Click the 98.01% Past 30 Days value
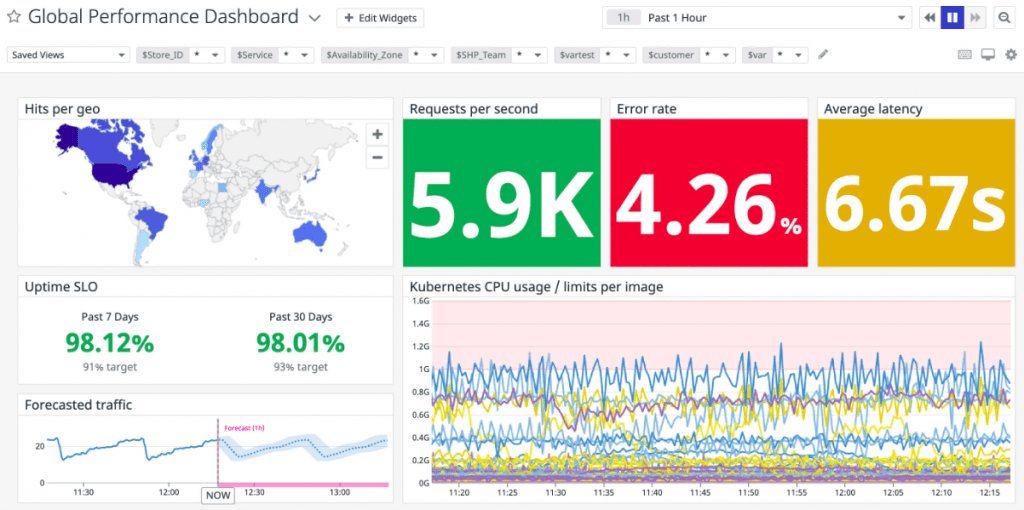Image resolution: width=1024 pixels, height=510 pixels. pos(300,342)
